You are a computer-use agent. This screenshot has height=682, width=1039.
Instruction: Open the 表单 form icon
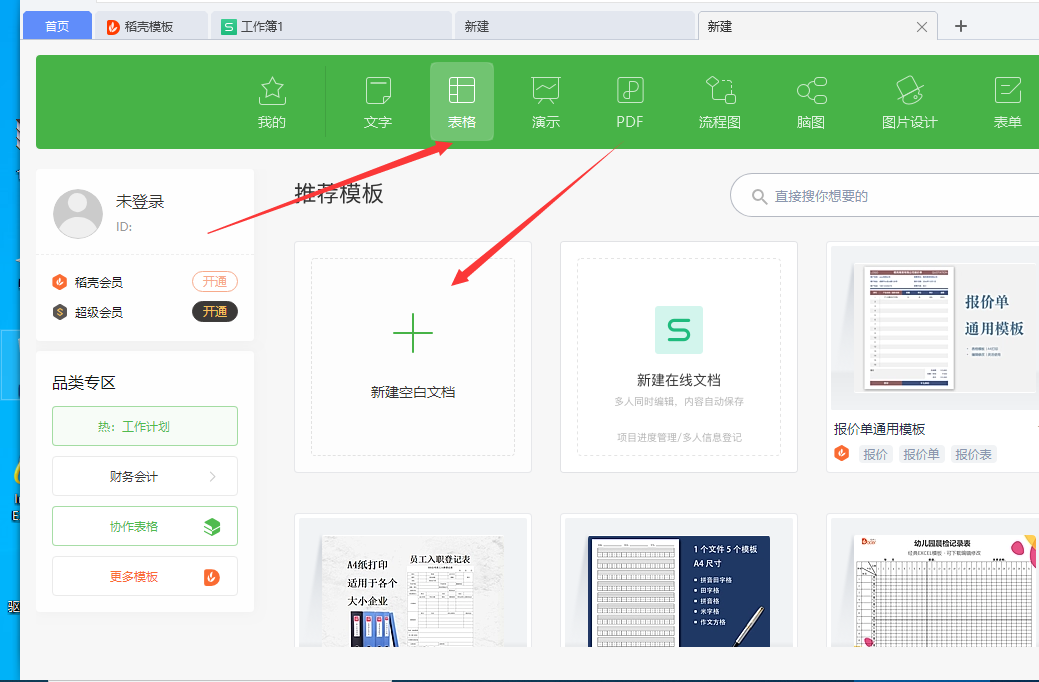(x=1007, y=102)
